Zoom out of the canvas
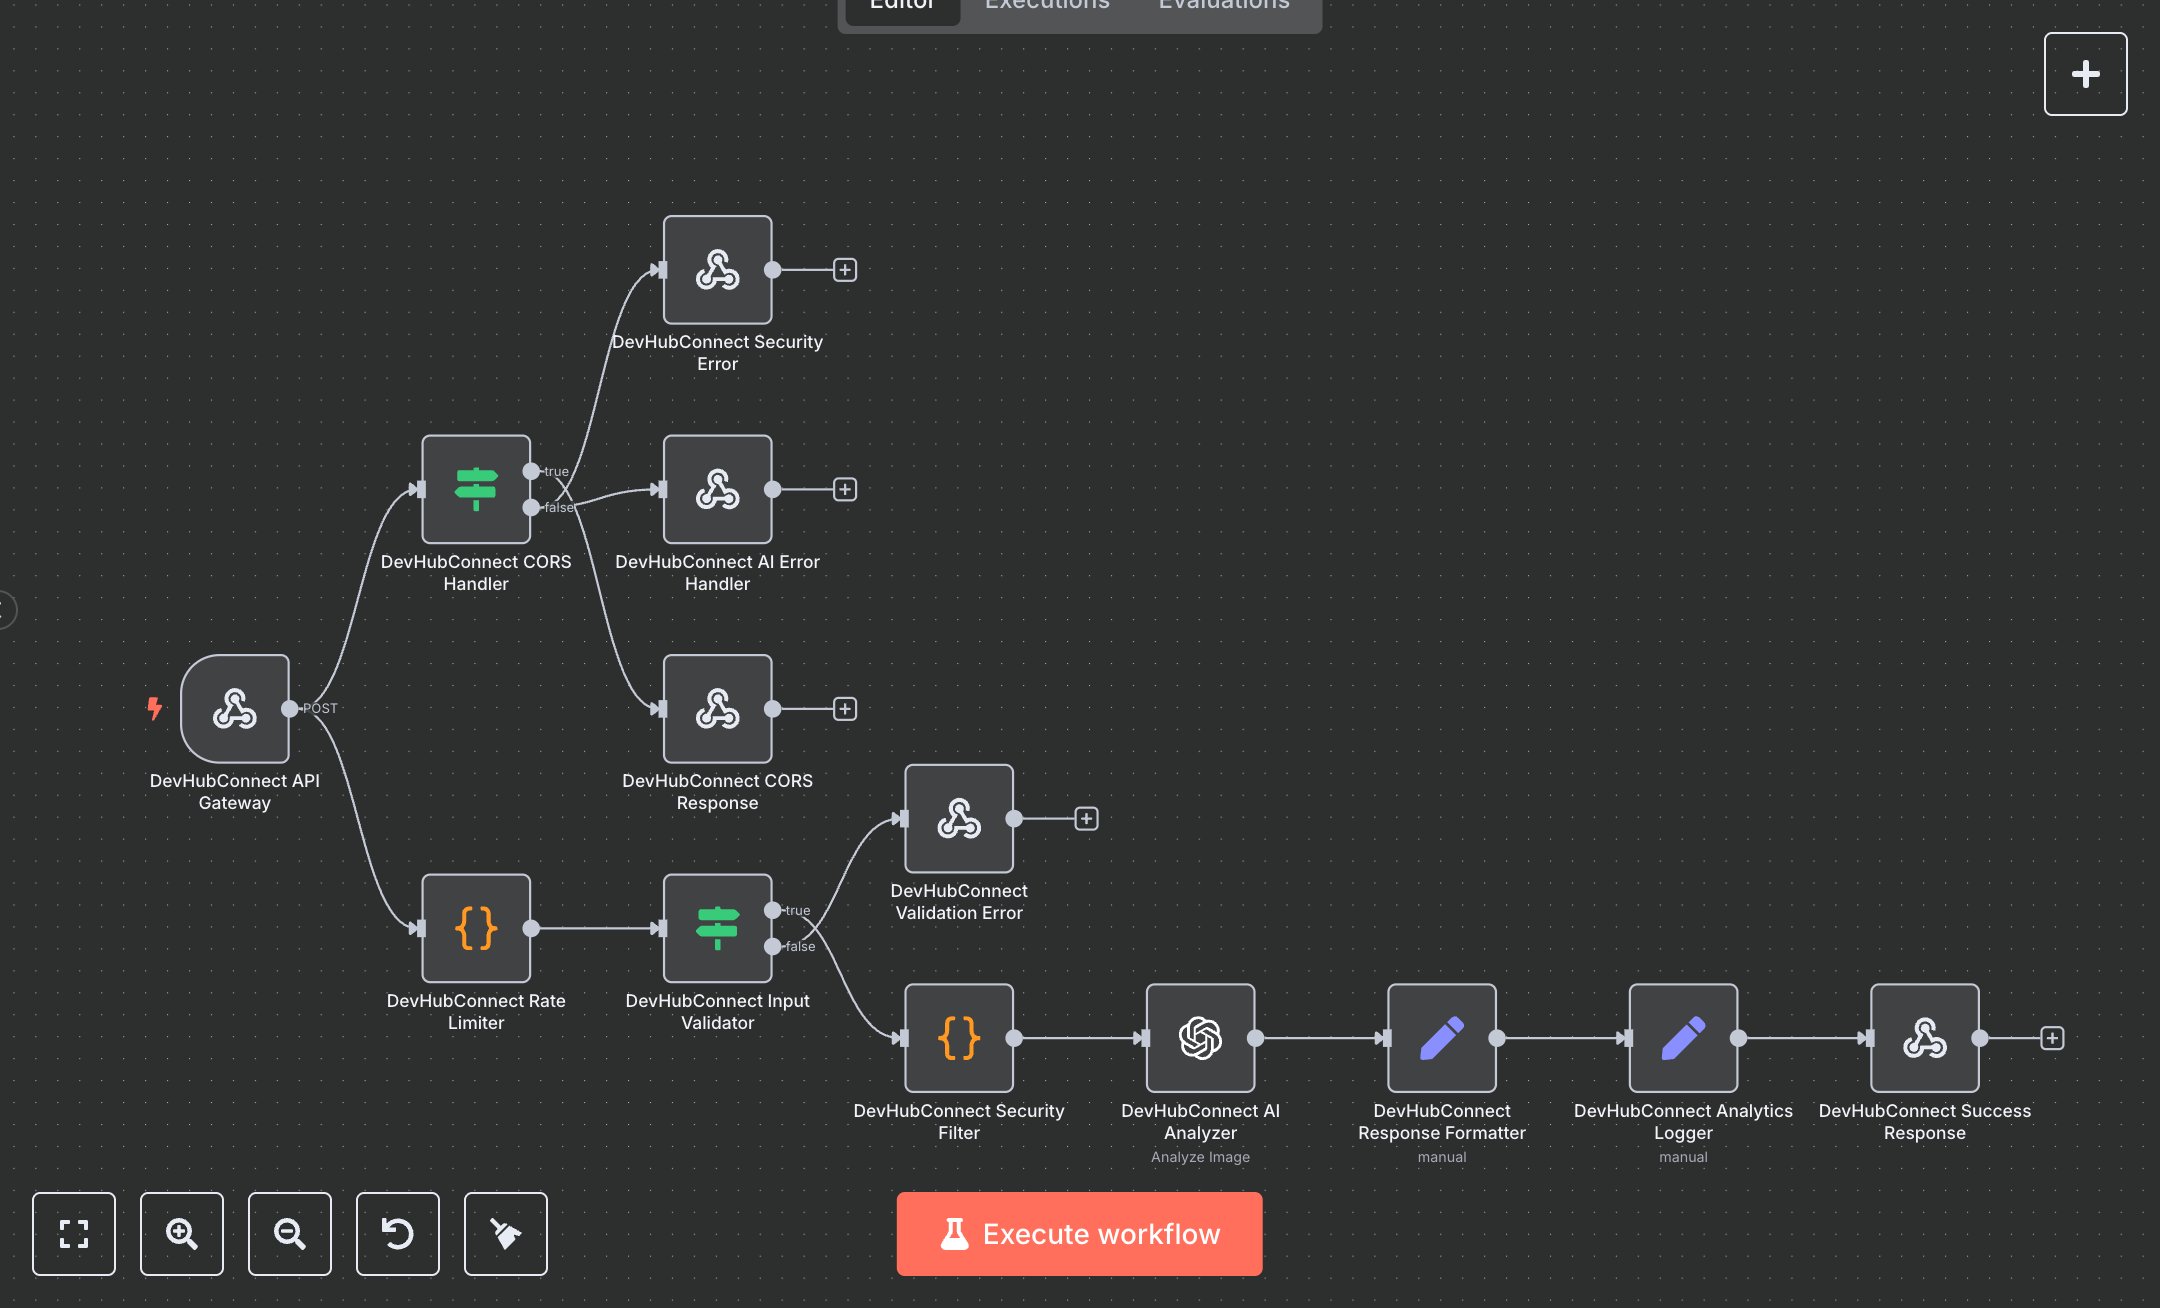 pyautogui.click(x=289, y=1234)
